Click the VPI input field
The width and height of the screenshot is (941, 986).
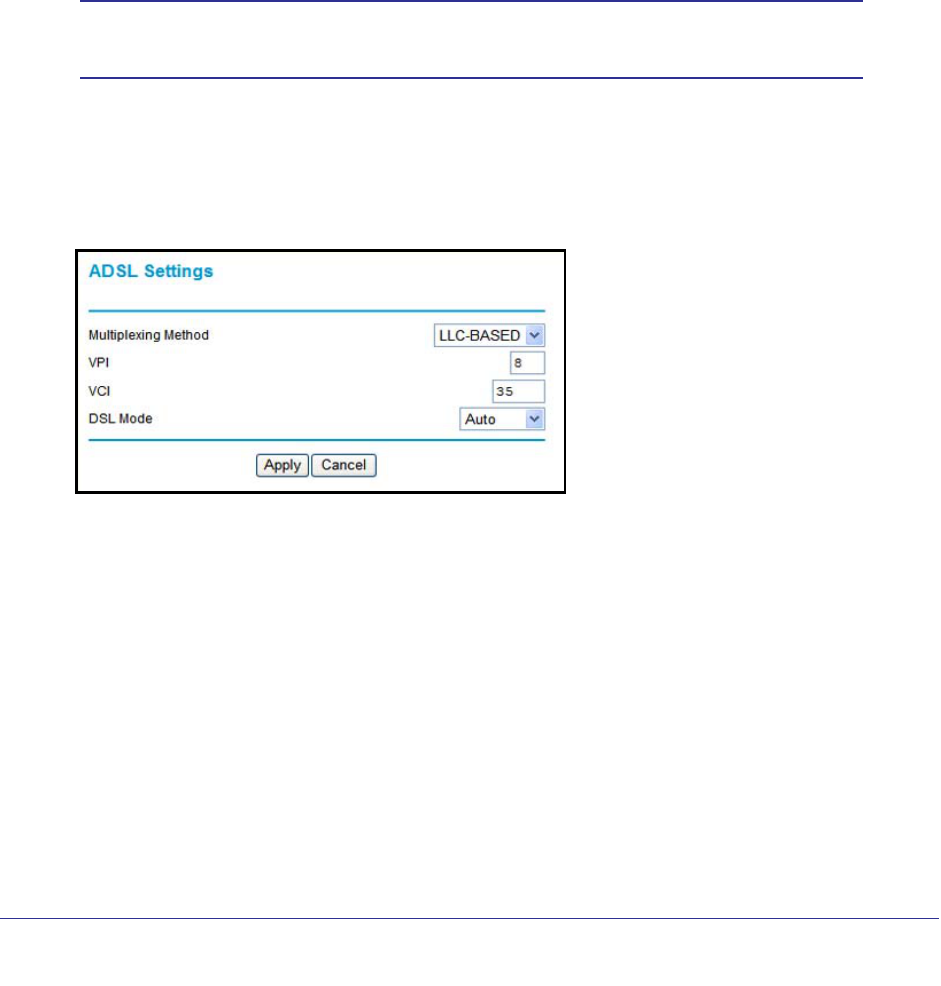pos(528,363)
